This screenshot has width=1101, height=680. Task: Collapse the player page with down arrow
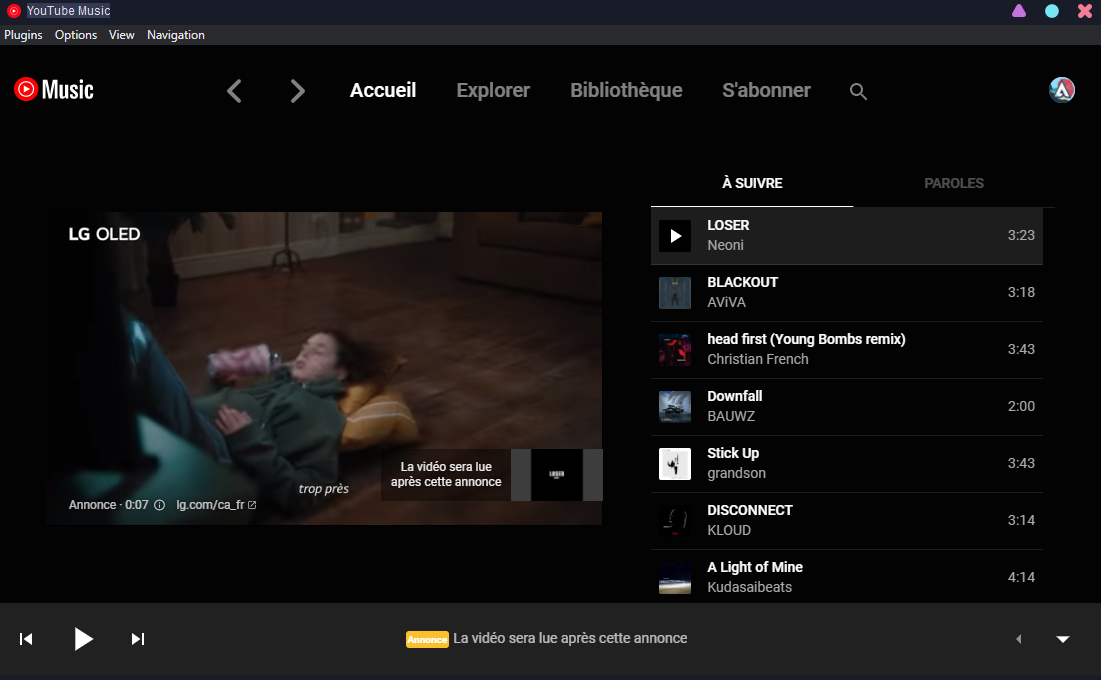click(1063, 639)
